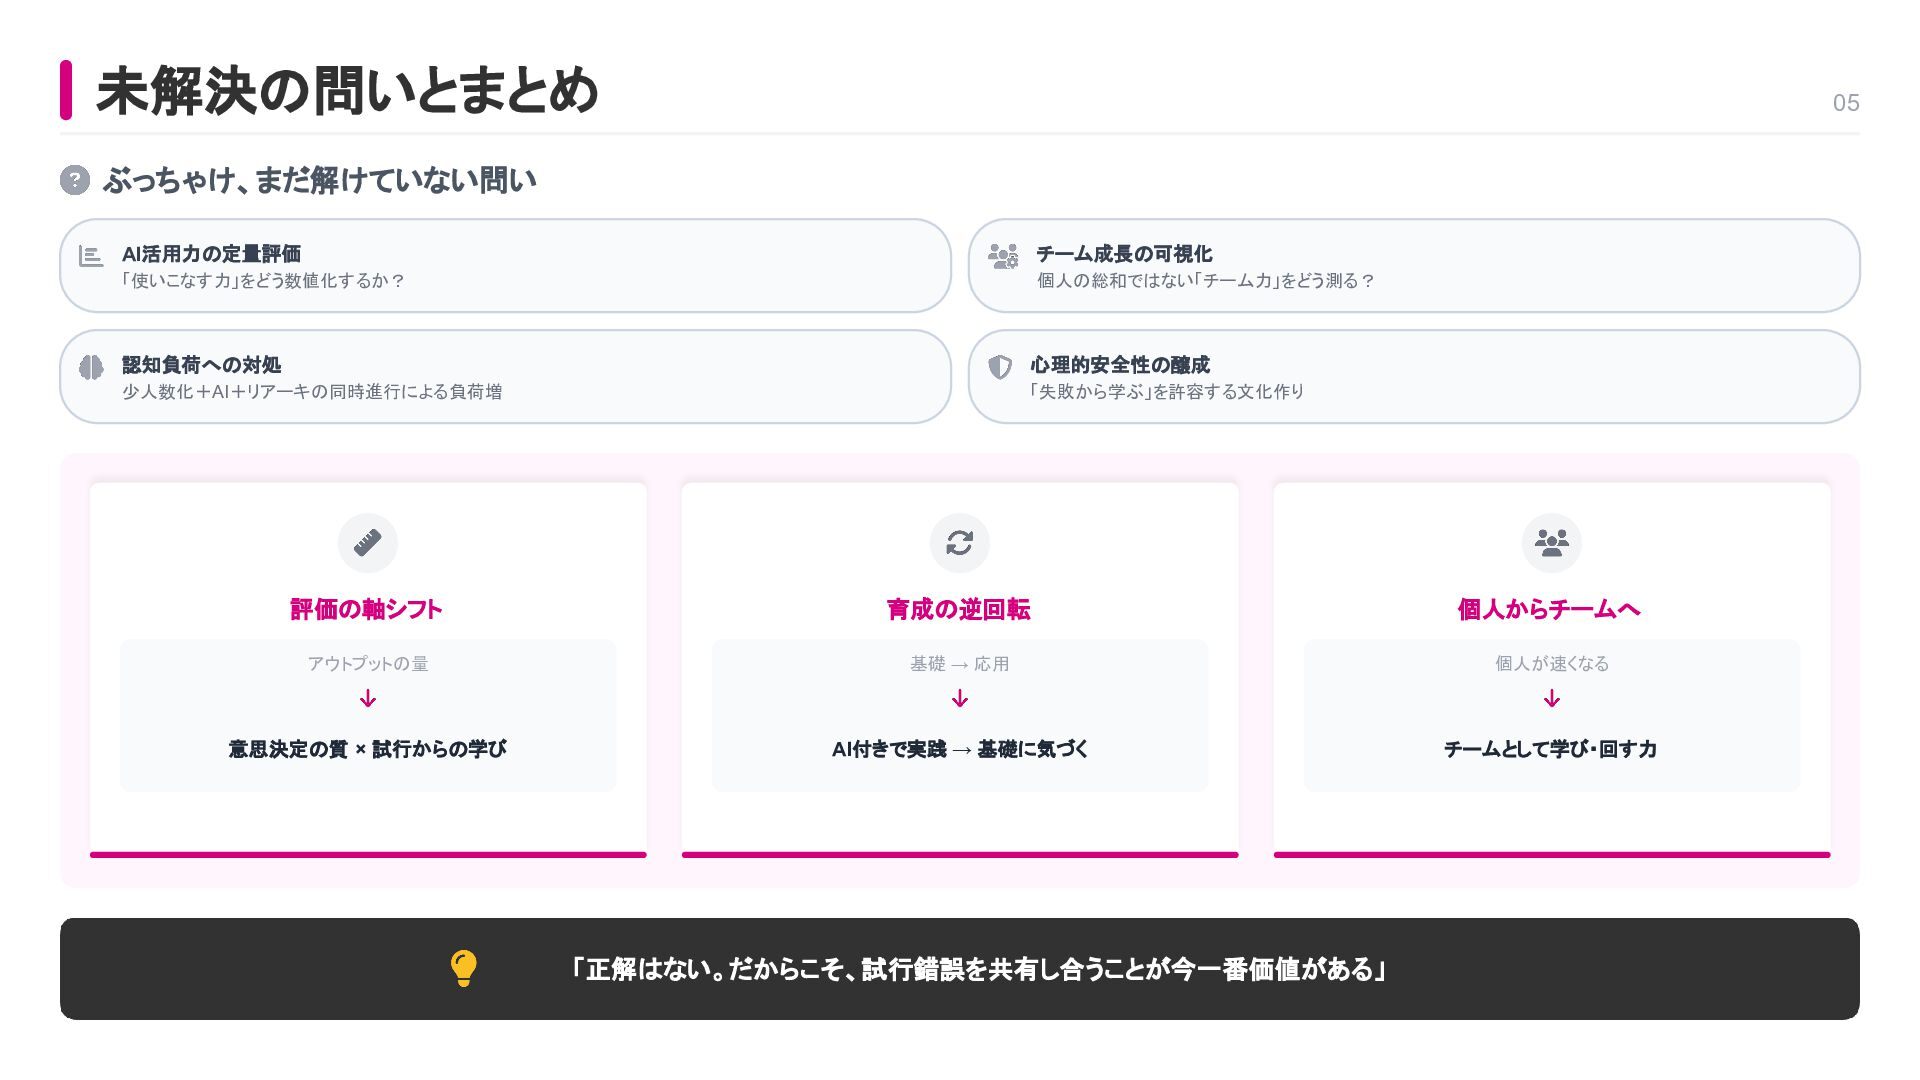Click the team gear icon beside チーム成長の可視化
The image size is (1920, 1080).
click(1003, 257)
